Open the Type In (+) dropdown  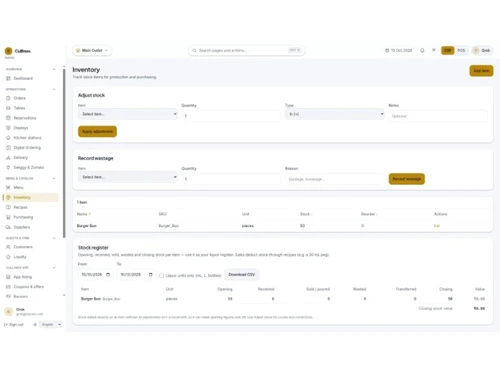334,114
